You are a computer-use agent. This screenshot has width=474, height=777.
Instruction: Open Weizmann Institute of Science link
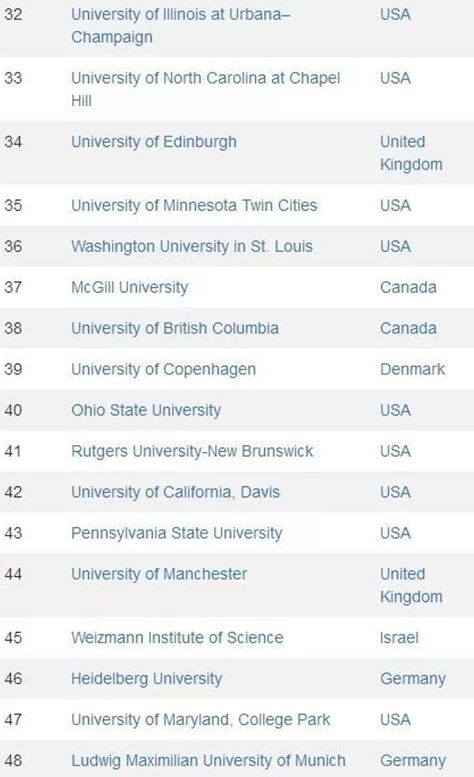(177, 638)
